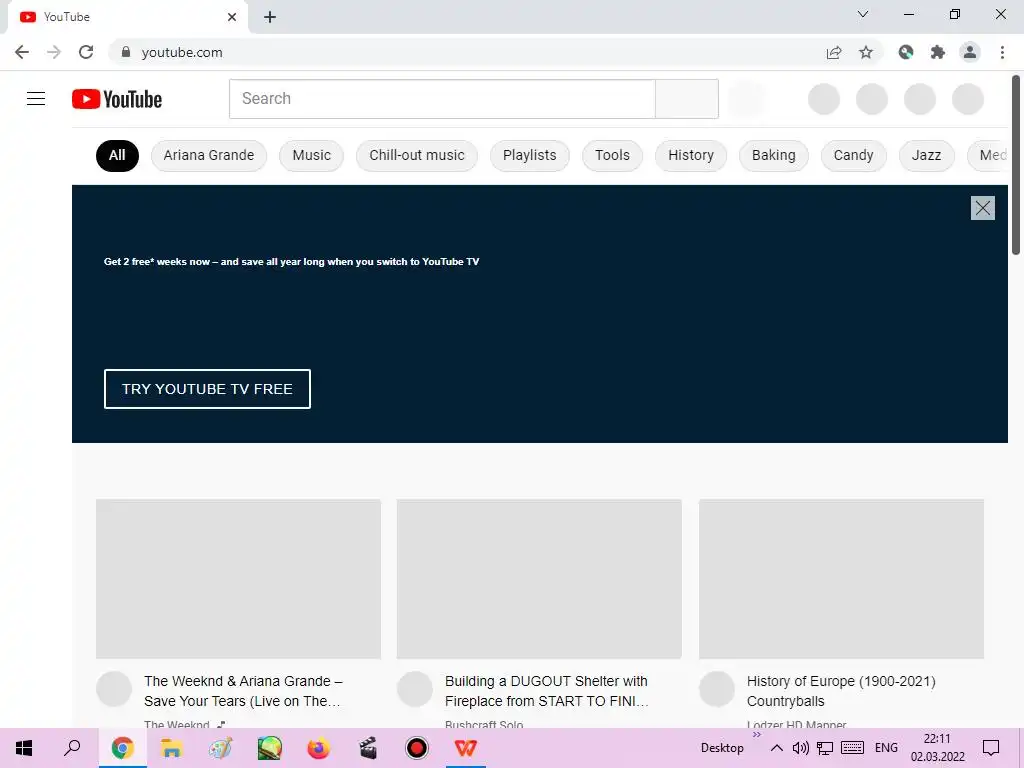Choose the Chill-out music chip
1024x768 pixels.
pyautogui.click(x=417, y=155)
